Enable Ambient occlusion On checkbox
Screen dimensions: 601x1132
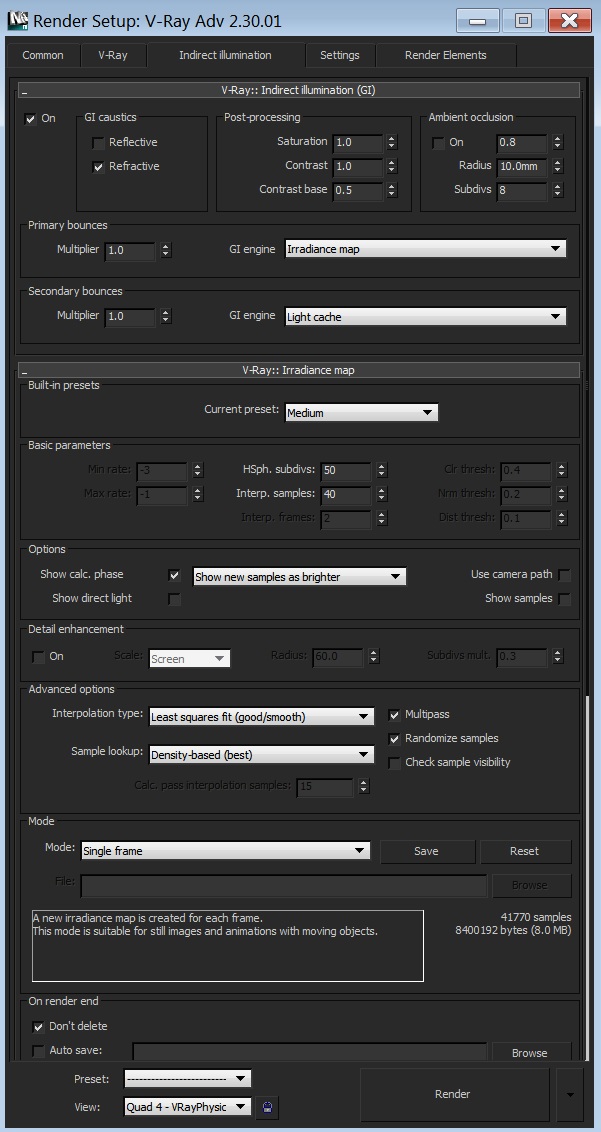[x=438, y=143]
